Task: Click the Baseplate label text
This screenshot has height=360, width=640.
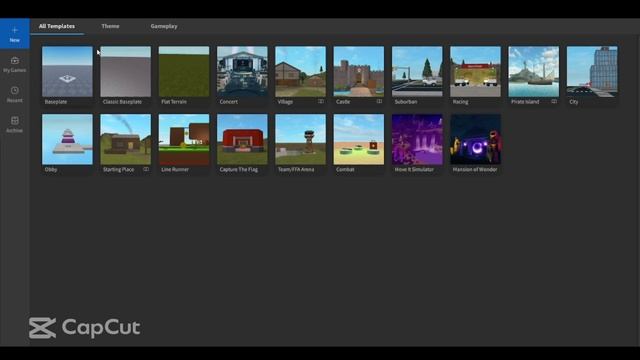Action: [x=56, y=102]
